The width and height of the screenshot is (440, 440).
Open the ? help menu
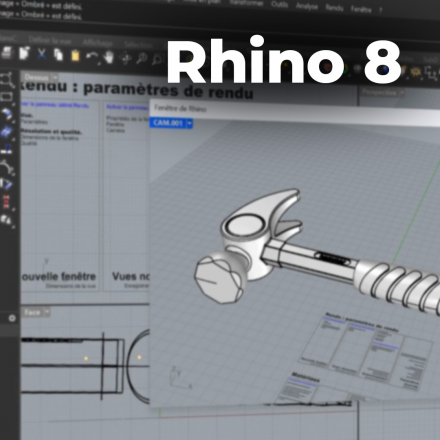coord(380,10)
